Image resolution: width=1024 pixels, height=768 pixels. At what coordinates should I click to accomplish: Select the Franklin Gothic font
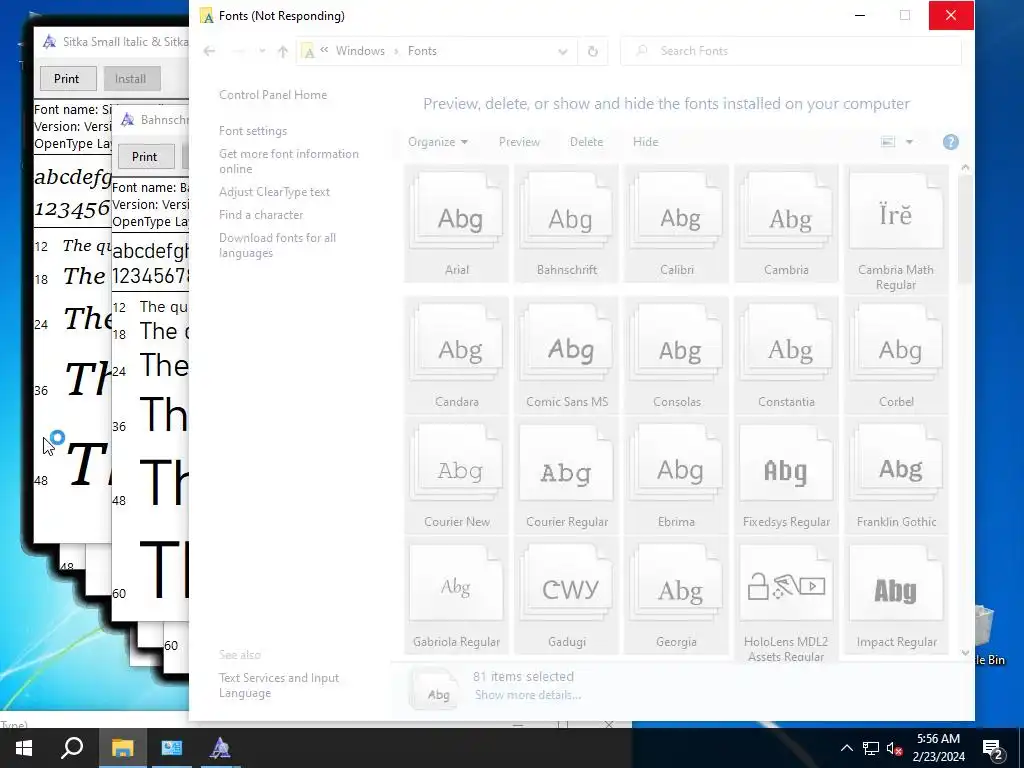[x=896, y=475]
